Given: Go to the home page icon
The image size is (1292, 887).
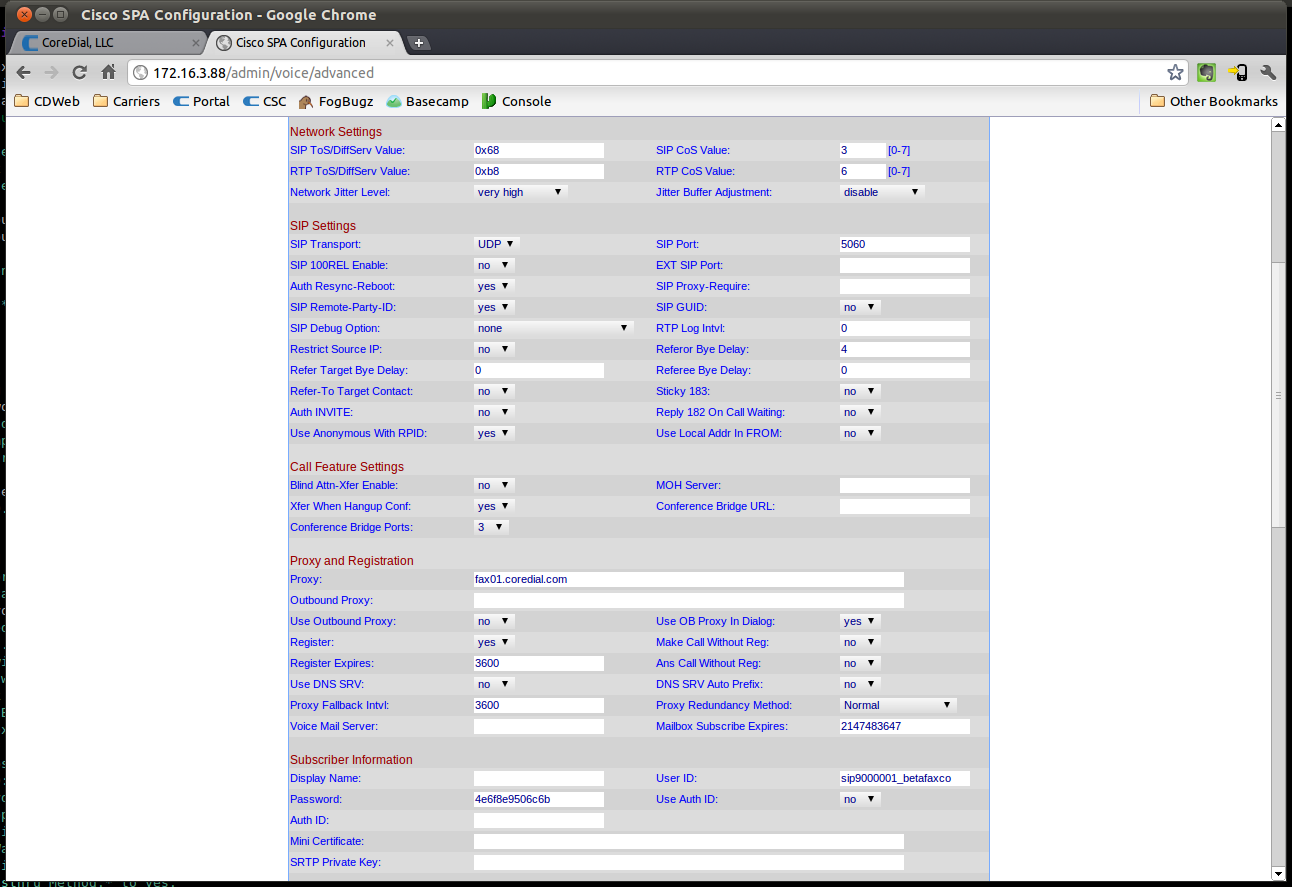Looking at the screenshot, I should pyautogui.click(x=109, y=72).
